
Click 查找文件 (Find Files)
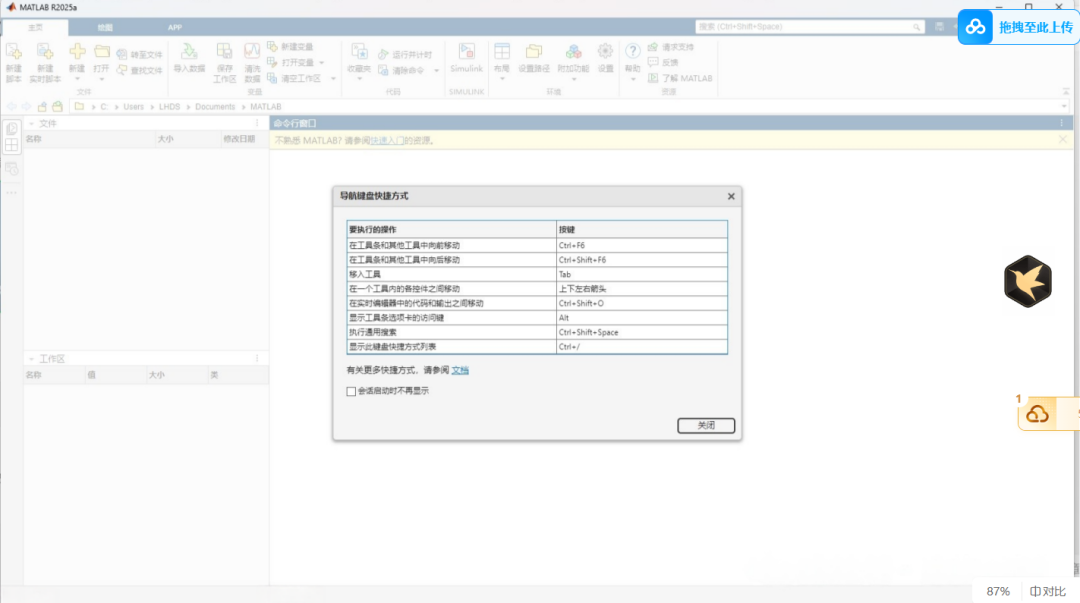[x=140, y=70]
